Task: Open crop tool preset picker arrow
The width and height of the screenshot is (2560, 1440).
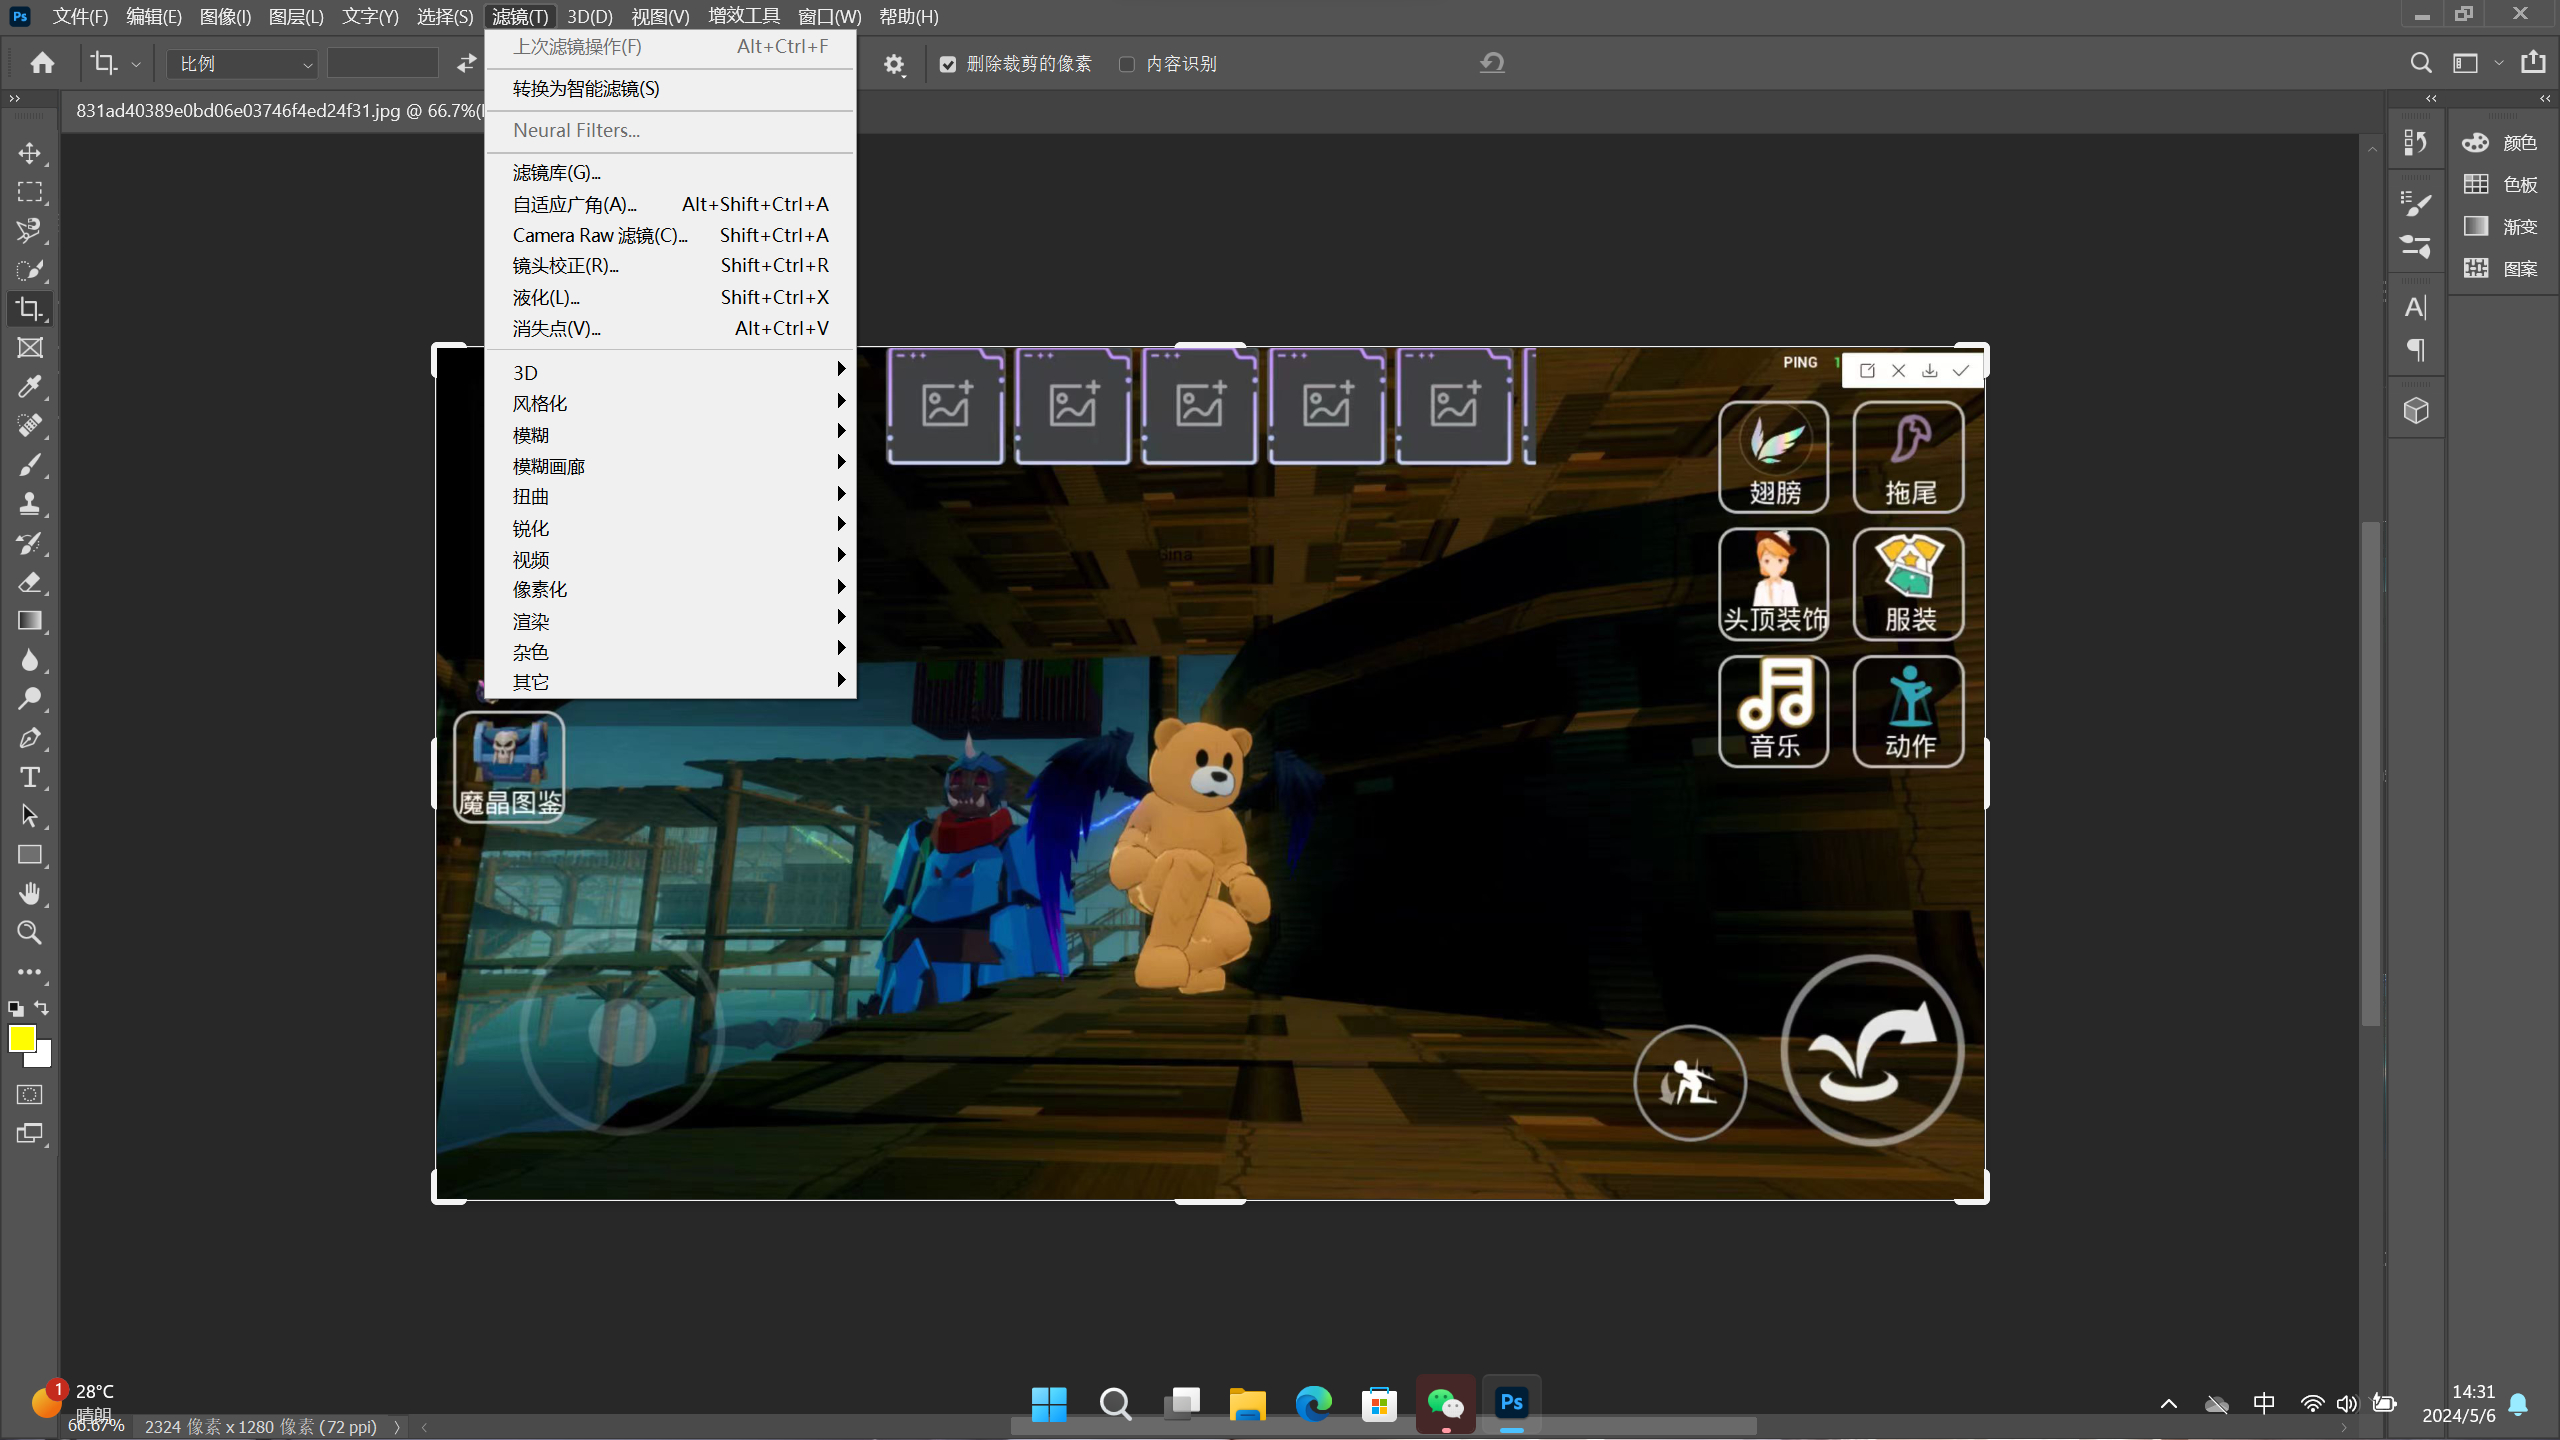Action: 136,64
